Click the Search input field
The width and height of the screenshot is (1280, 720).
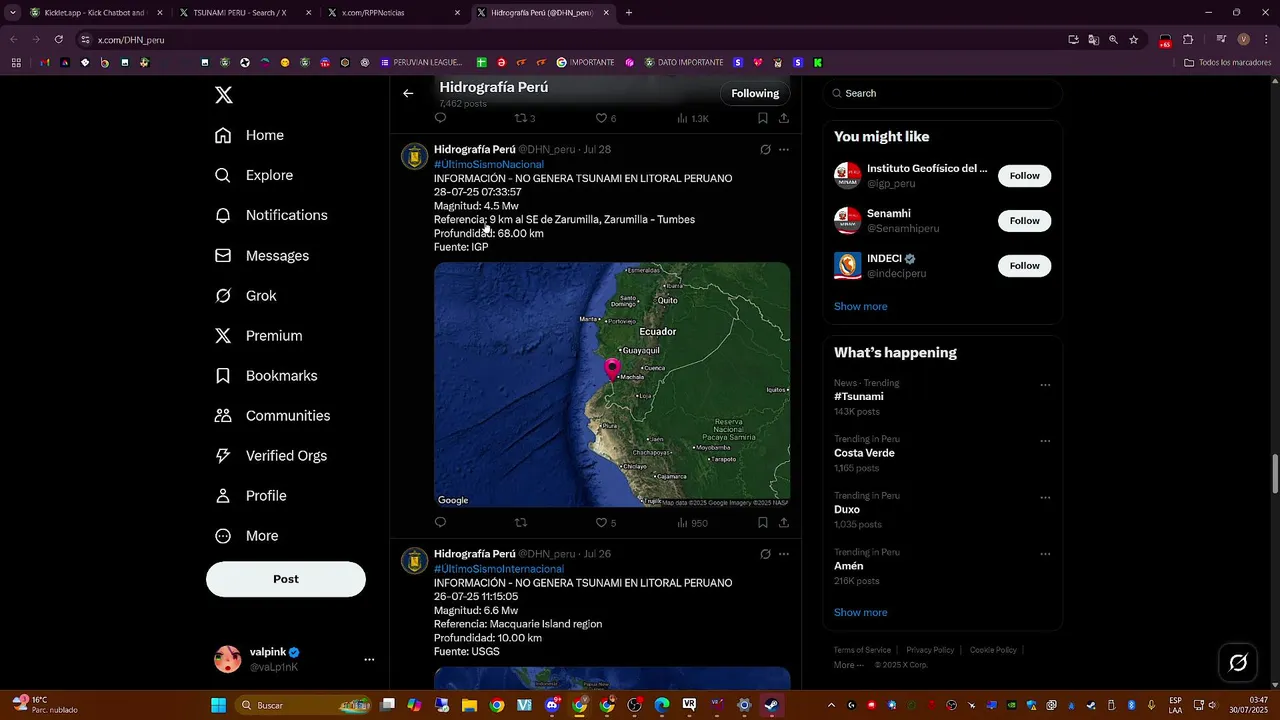pyautogui.click(x=943, y=93)
